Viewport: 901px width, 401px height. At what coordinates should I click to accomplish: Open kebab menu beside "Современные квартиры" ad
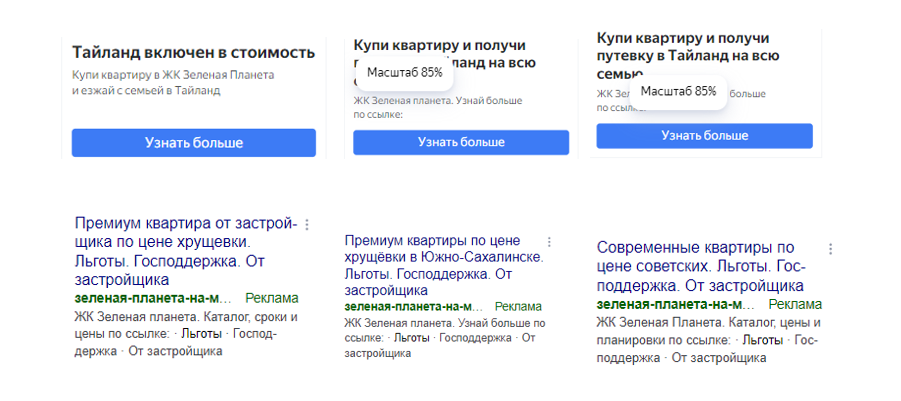(x=830, y=249)
